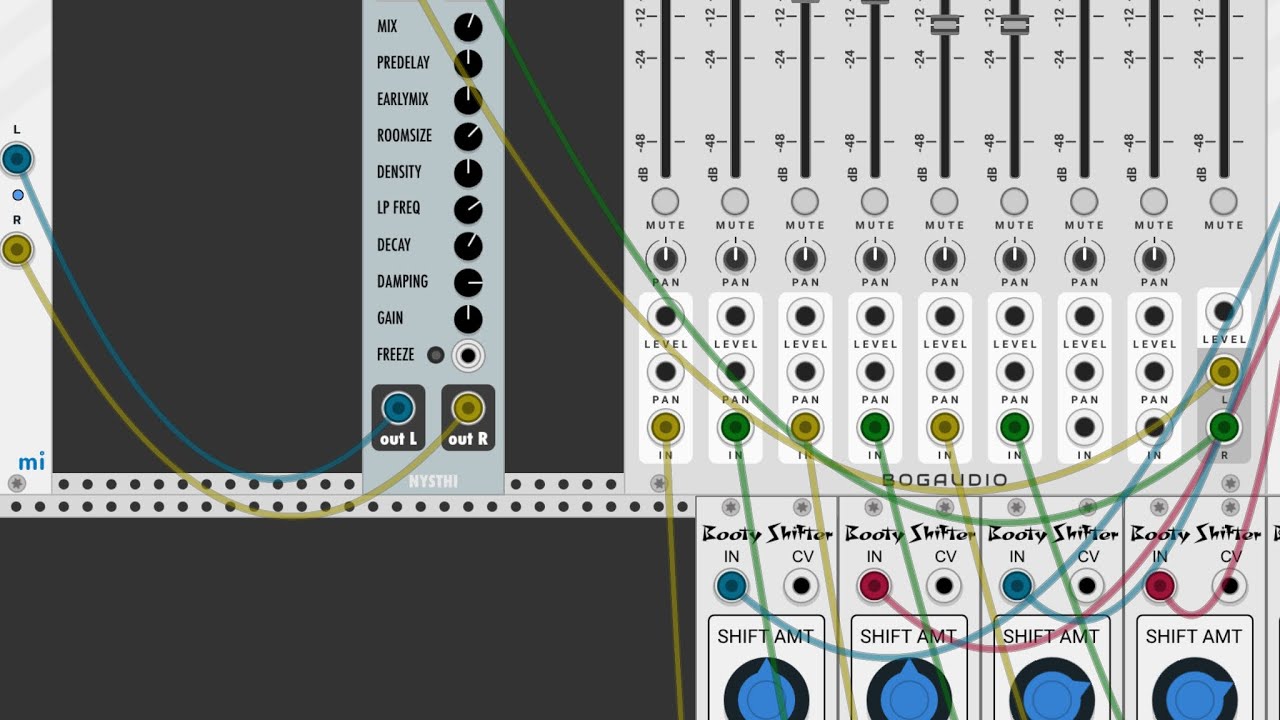Mute the mixer master output

1224,201
